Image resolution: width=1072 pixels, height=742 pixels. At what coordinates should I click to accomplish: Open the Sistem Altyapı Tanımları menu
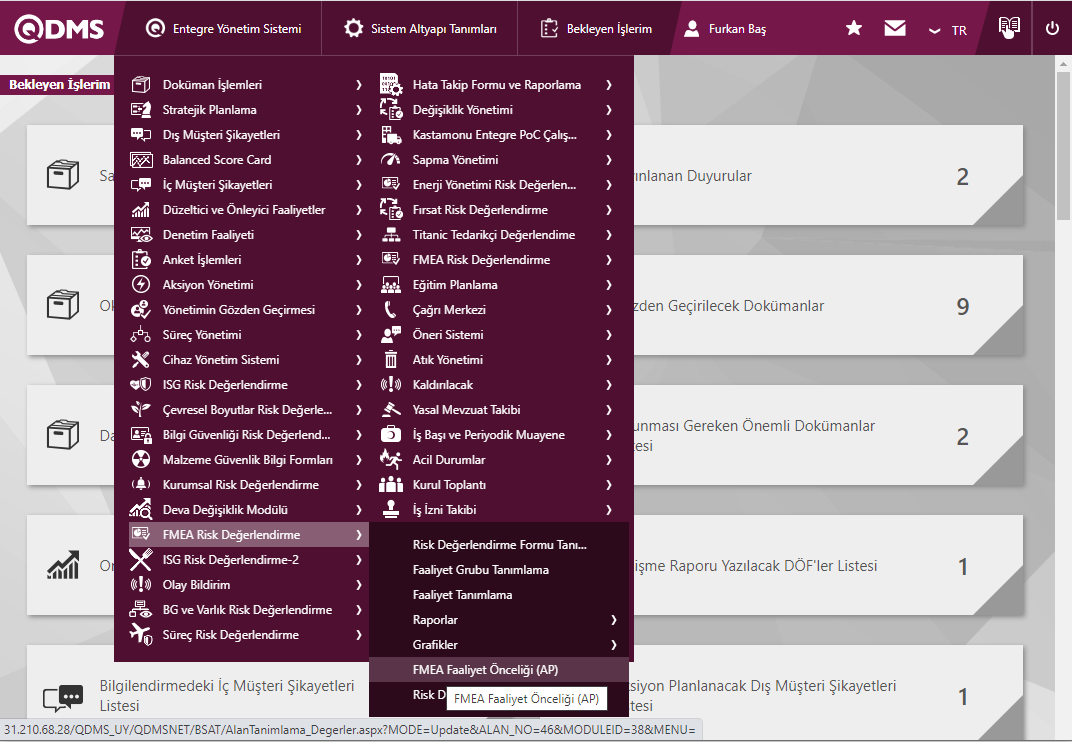coord(420,29)
